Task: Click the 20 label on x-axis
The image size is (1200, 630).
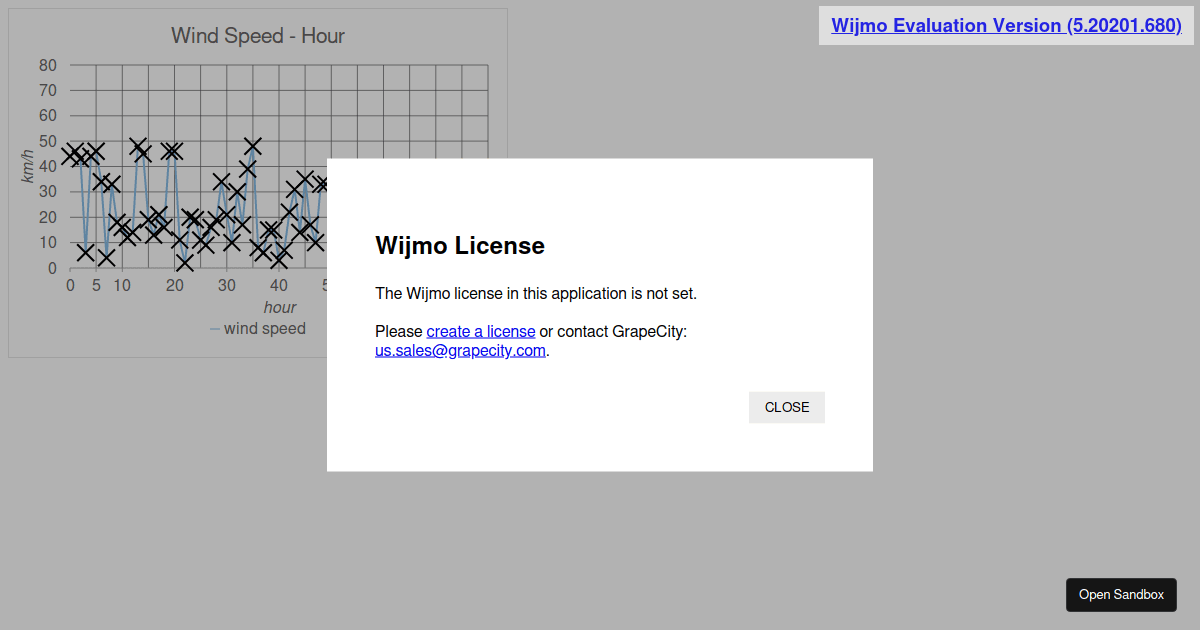Action: coord(175,285)
